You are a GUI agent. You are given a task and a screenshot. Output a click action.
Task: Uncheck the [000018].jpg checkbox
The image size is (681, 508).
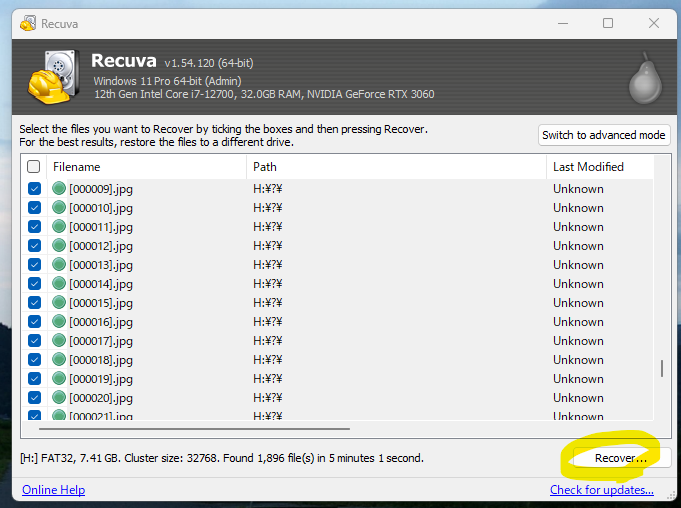click(34, 360)
